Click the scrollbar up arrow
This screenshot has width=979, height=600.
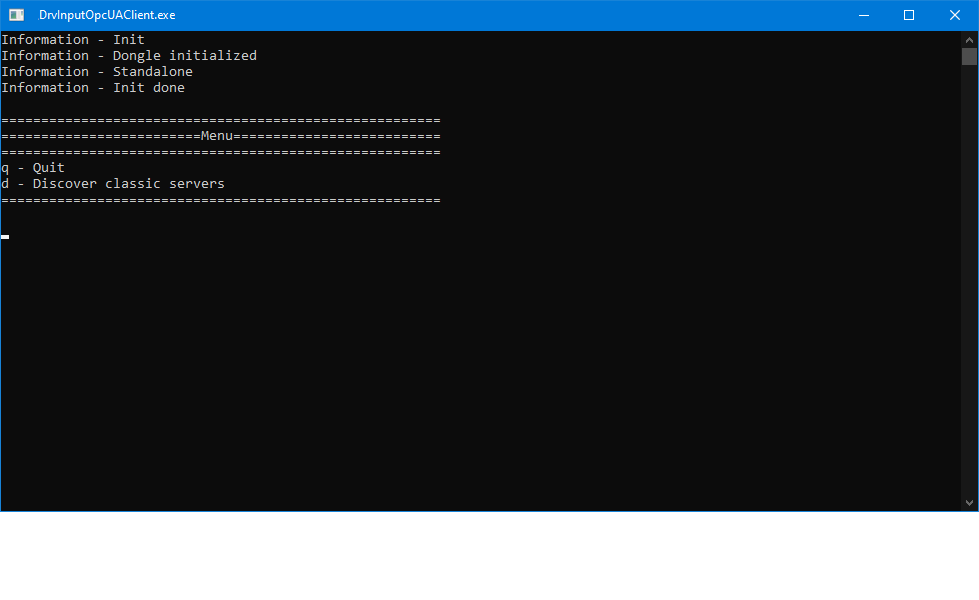[969, 39]
